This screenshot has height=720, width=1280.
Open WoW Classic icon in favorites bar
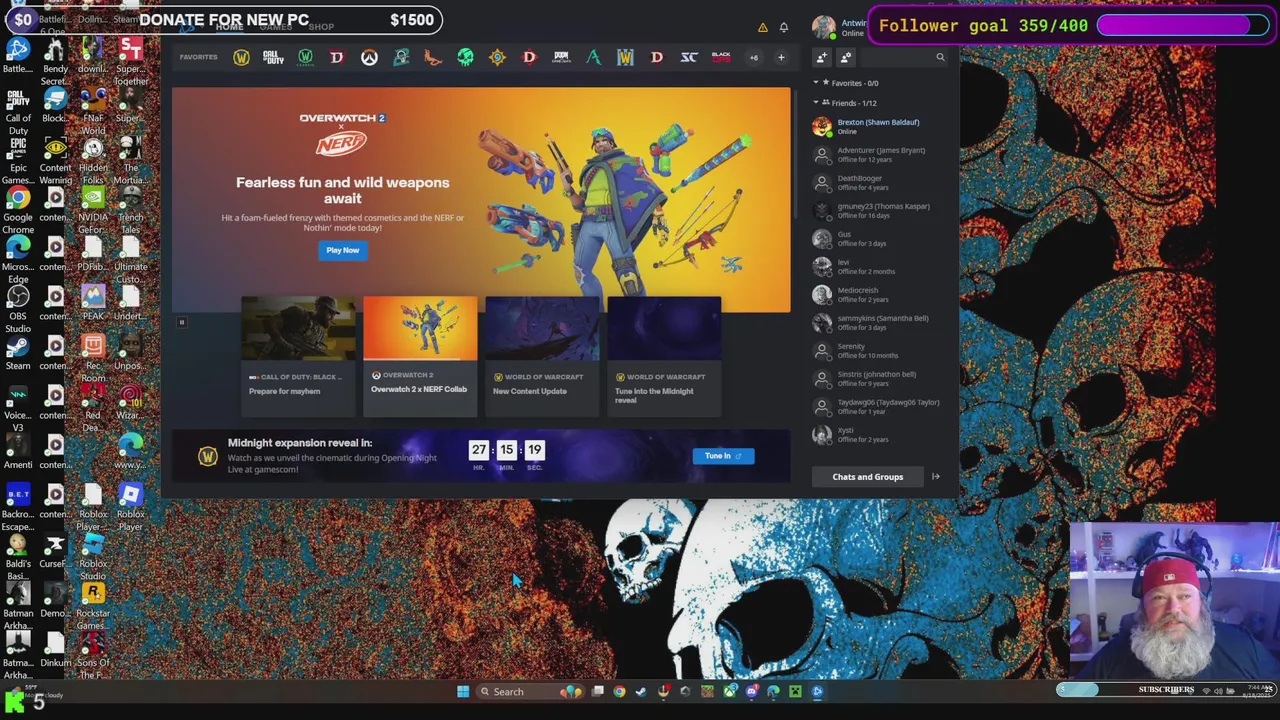point(305,58)
